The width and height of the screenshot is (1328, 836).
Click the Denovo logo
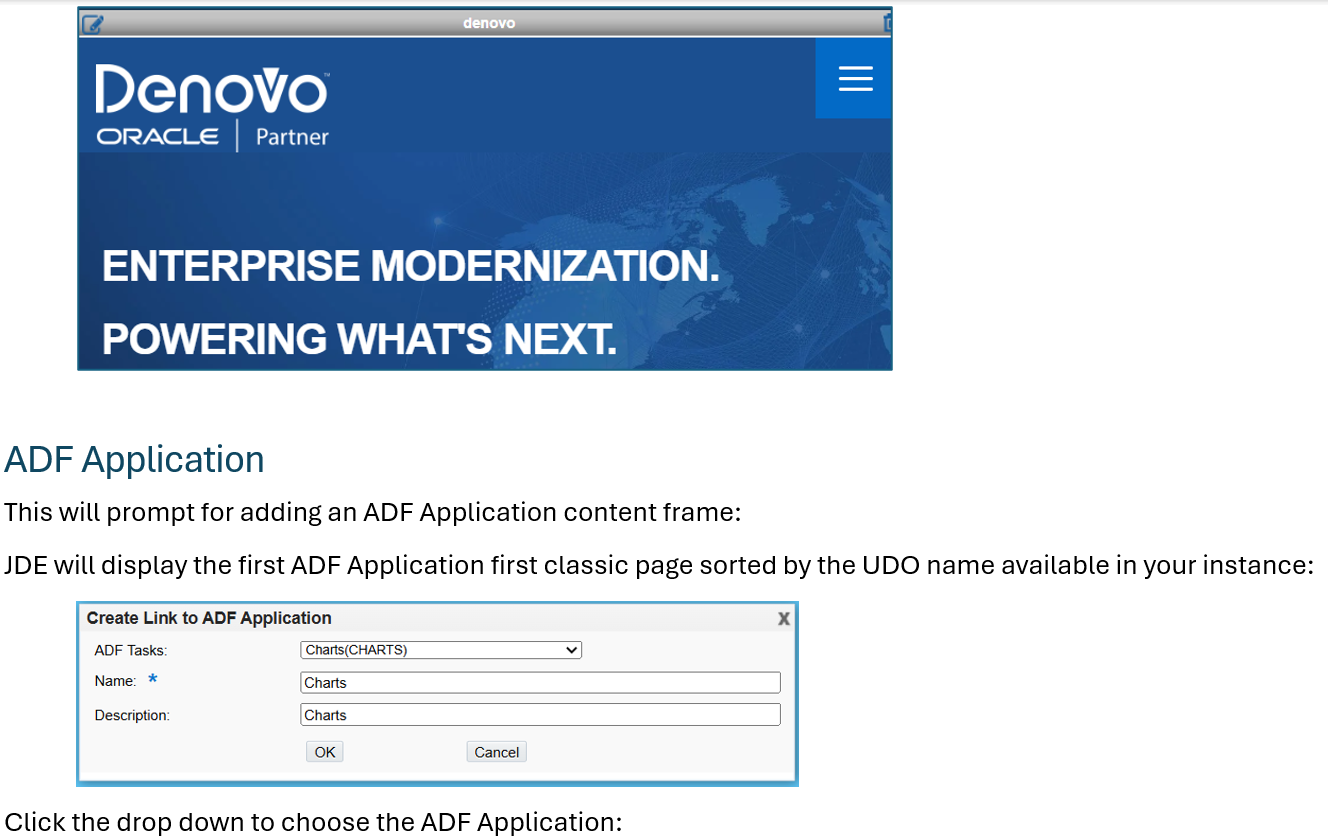pyautogui.click(x=211, y=90)
